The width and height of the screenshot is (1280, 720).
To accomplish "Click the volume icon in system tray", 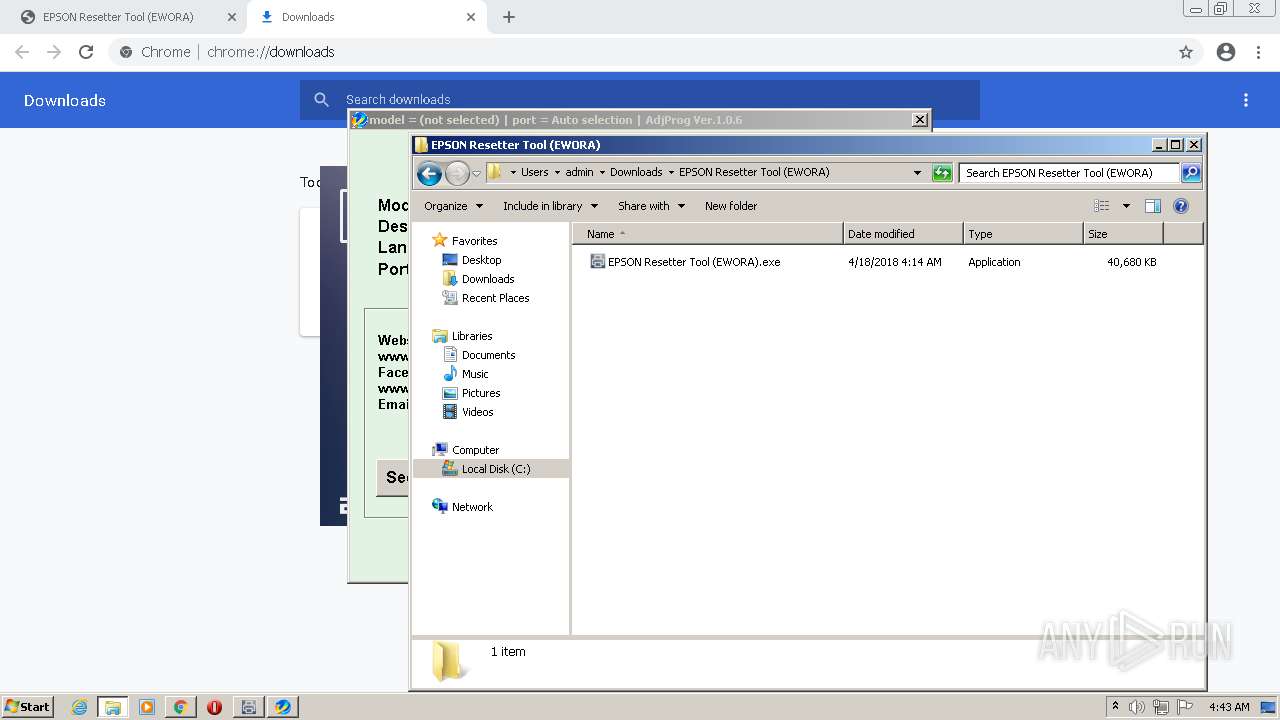I will pos(1137,707).
